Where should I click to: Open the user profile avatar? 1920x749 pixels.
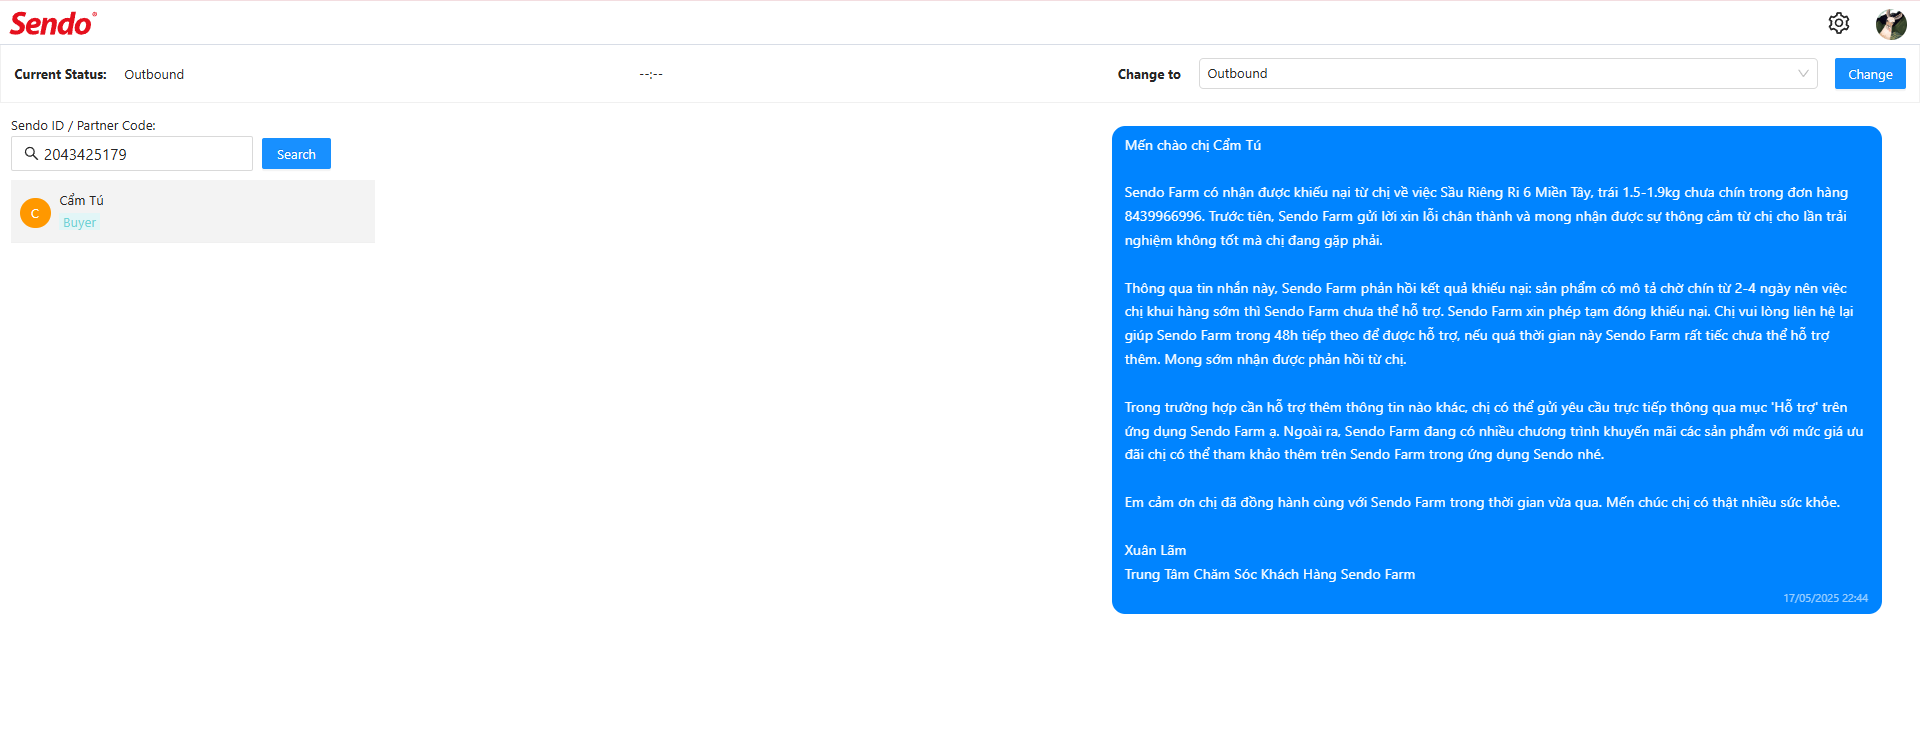click(1890, 24)
